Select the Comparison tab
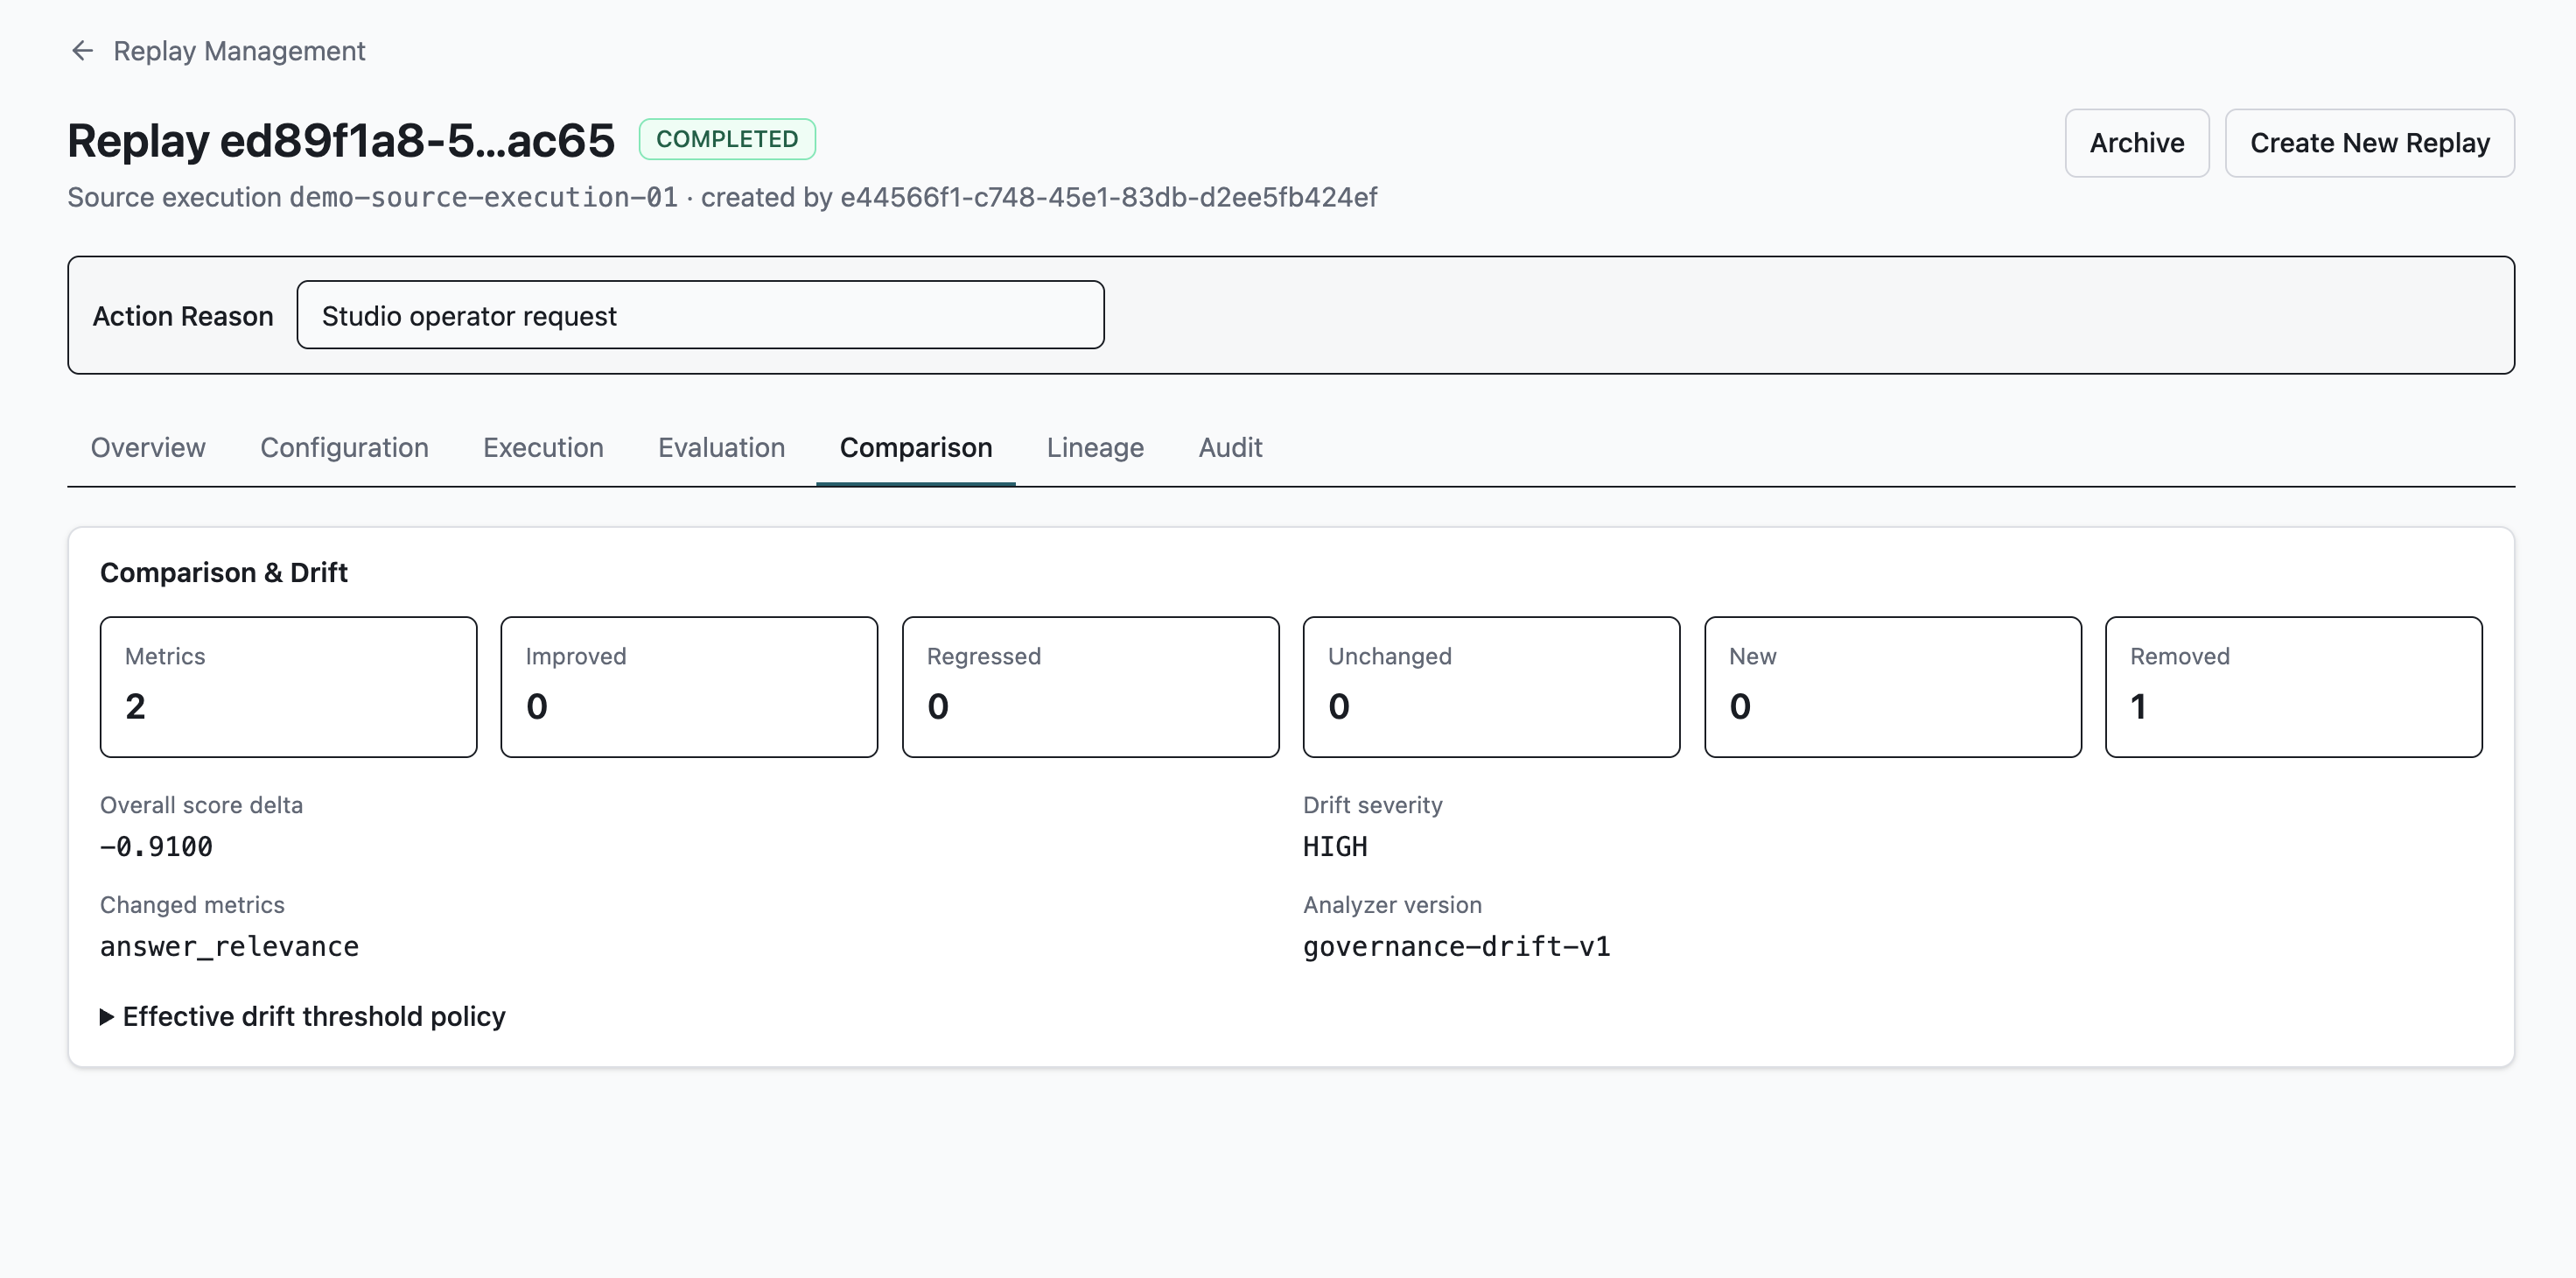 click(916, 447)
